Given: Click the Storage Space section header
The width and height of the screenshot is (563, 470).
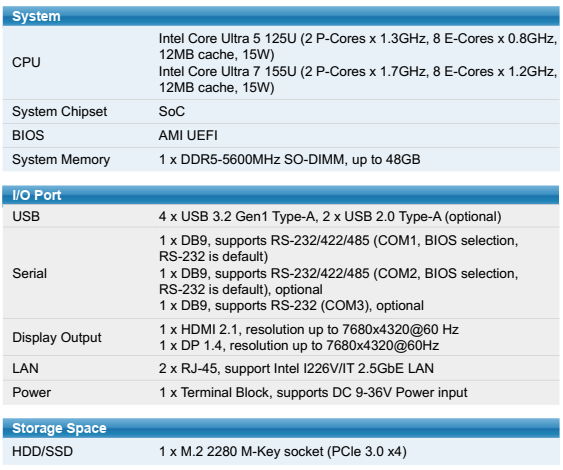Looking at the screenshot, I should [x=281, y=428].
